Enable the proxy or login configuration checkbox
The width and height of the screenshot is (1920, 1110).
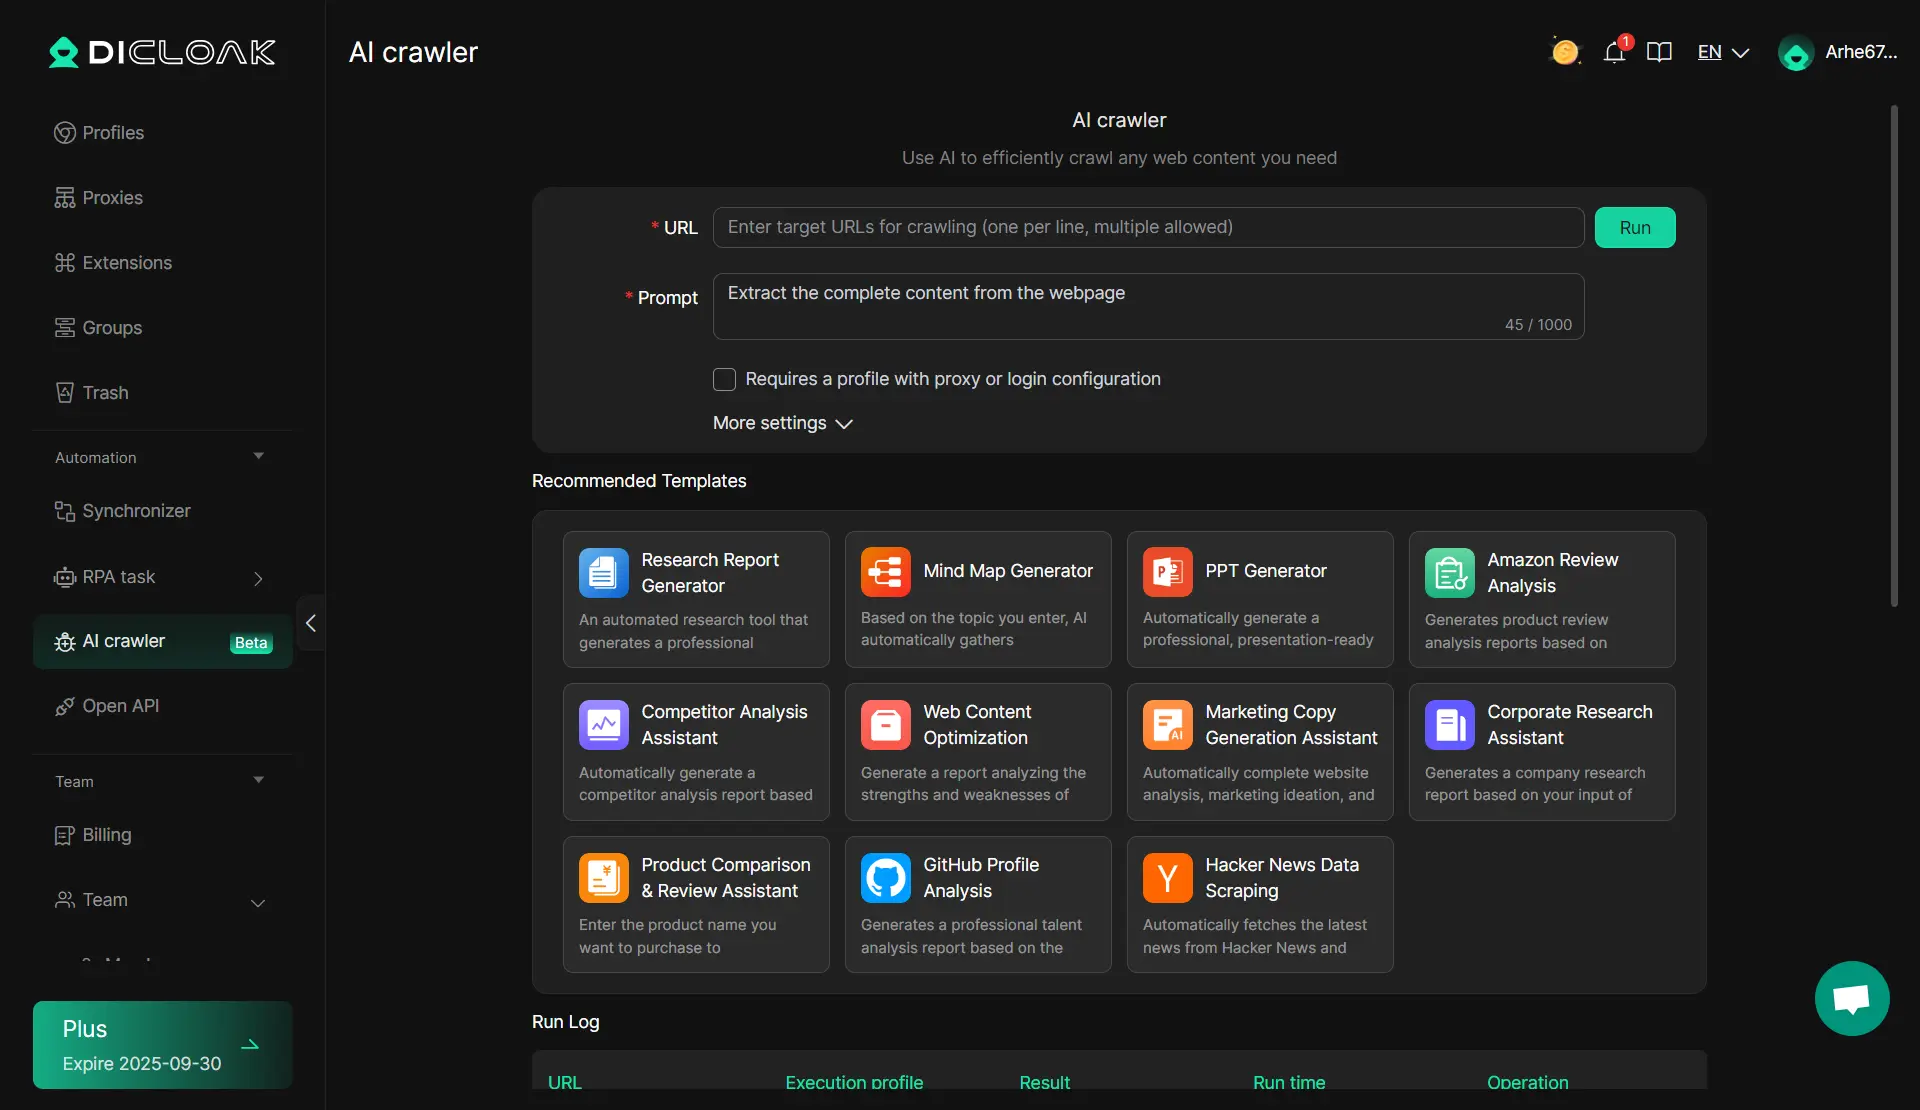click(724, 379)
